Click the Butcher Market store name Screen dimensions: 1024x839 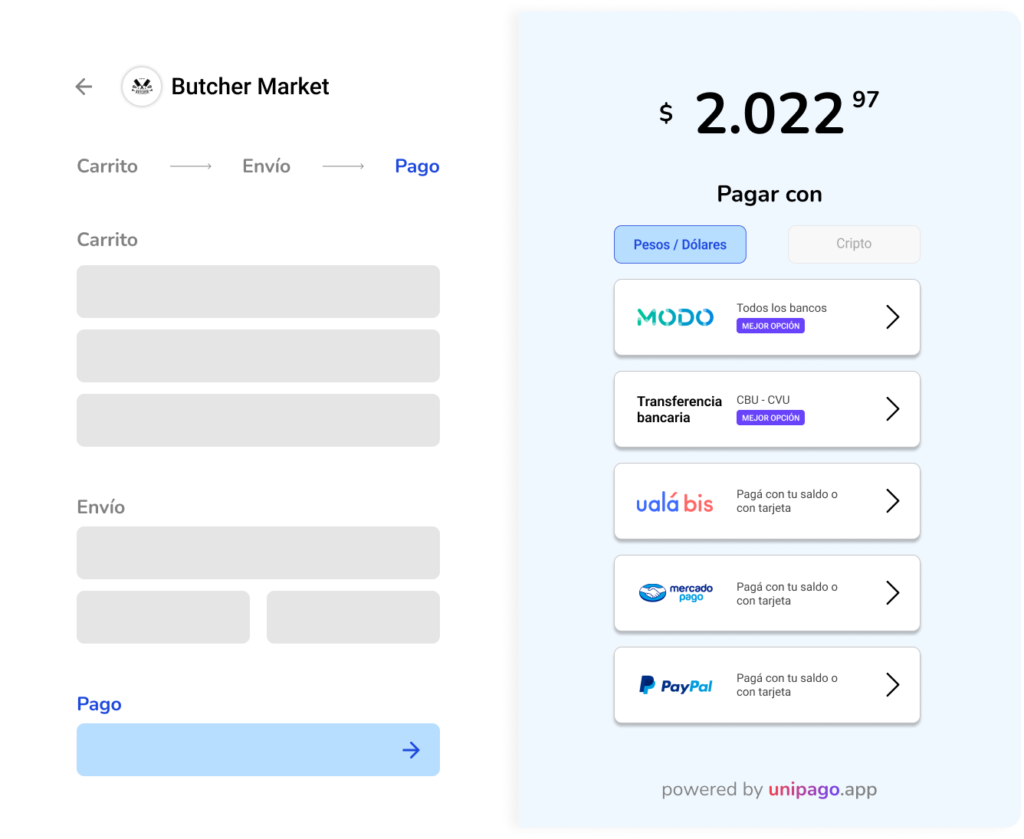click(x=250, y=86)
